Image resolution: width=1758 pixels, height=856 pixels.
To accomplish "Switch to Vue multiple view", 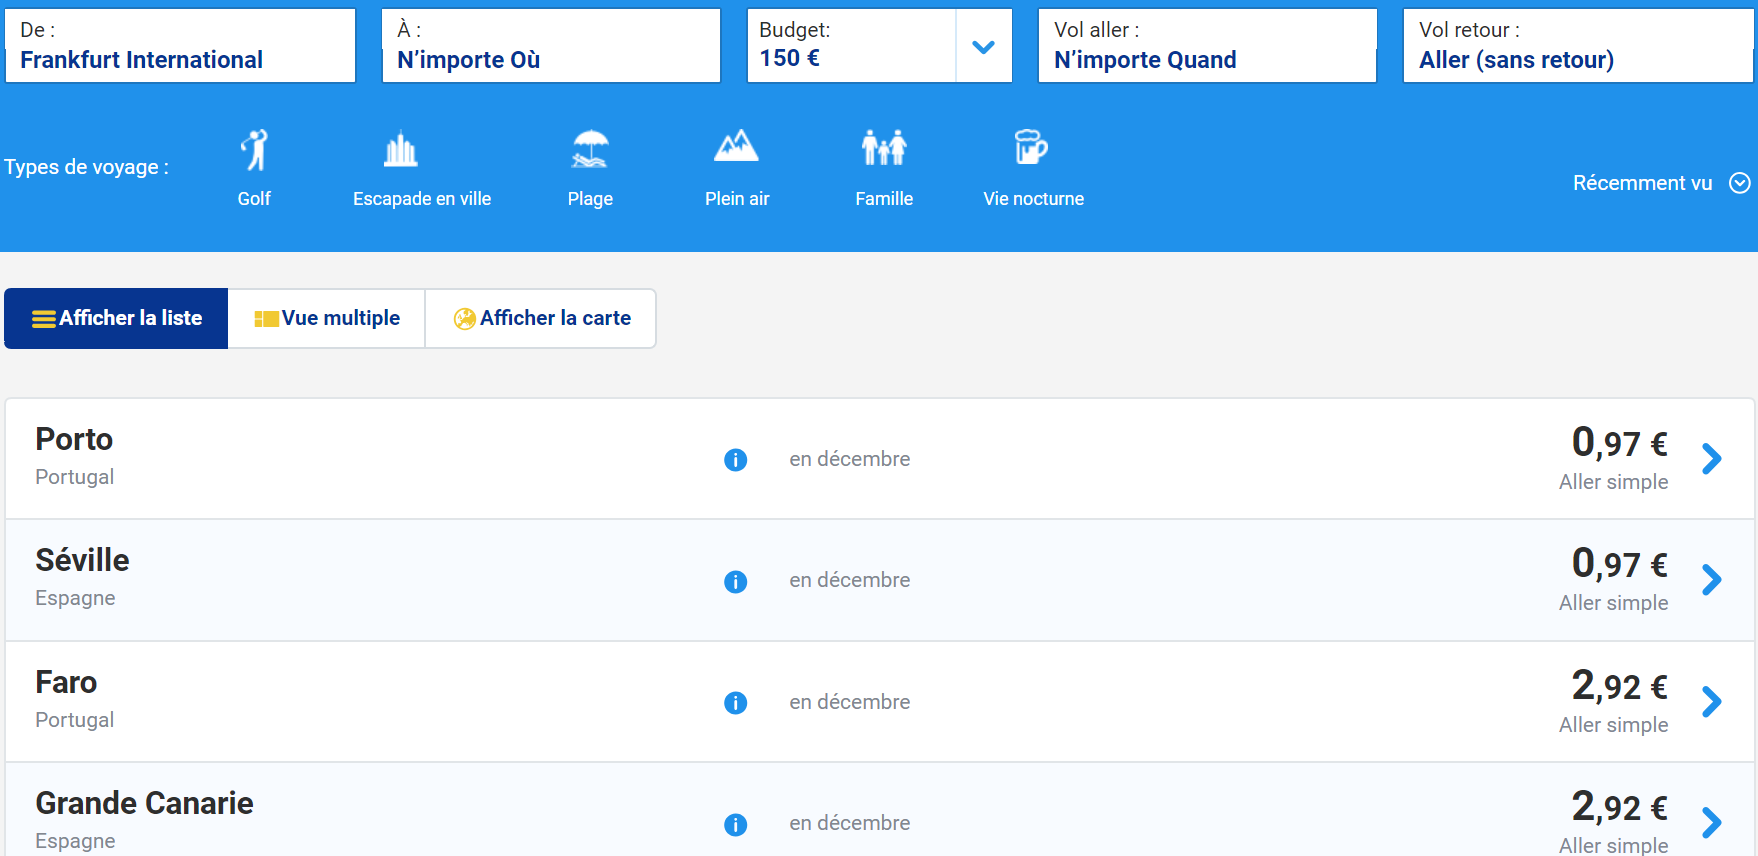I will 327,319.
